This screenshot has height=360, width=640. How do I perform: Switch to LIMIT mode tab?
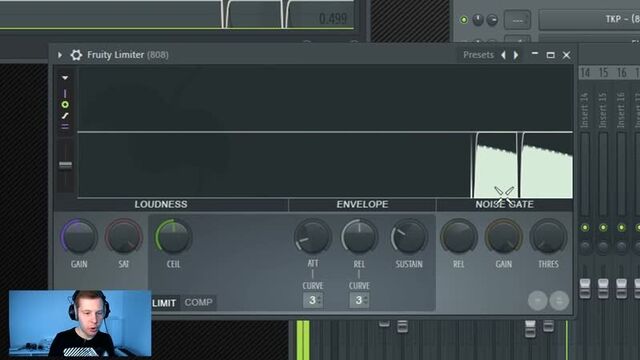pos(164,303)
